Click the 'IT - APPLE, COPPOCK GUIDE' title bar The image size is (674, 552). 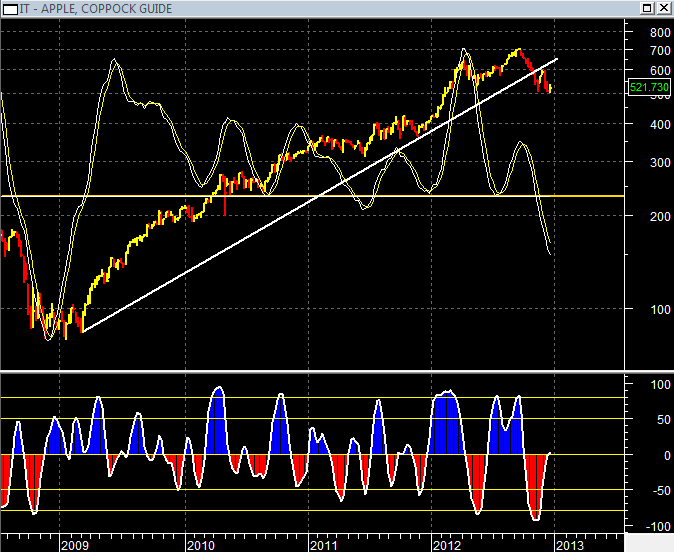300,8
